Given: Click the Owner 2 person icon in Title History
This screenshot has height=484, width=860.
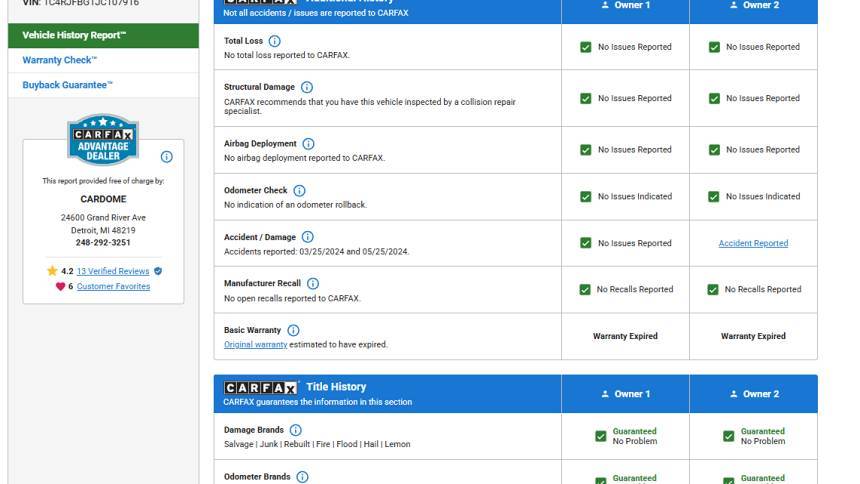Looking at the screenshot, I should tap(734, 394).
